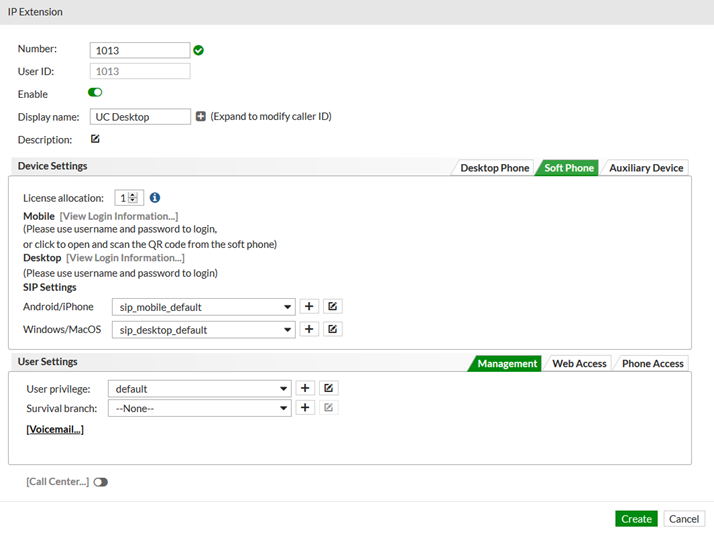Click the Display name input field

(x=140, y=117)
